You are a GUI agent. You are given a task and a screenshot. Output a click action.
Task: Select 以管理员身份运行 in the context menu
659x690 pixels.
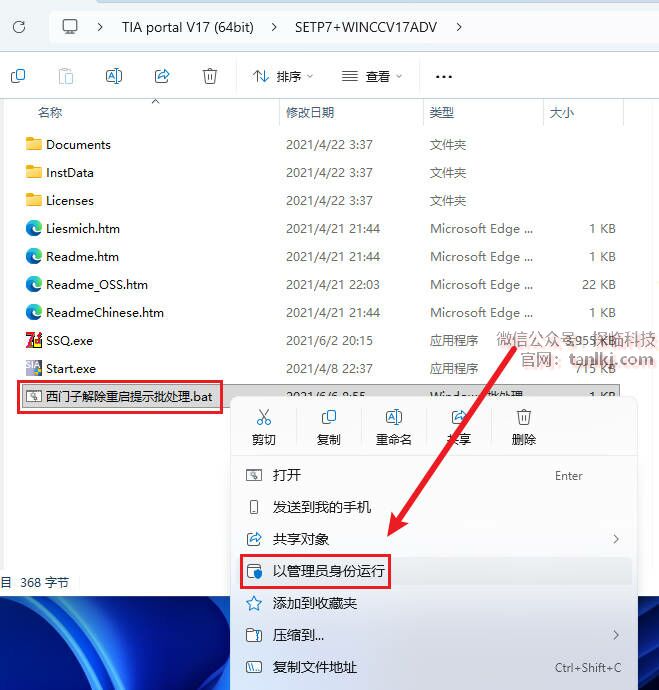(x=434, y=571)
